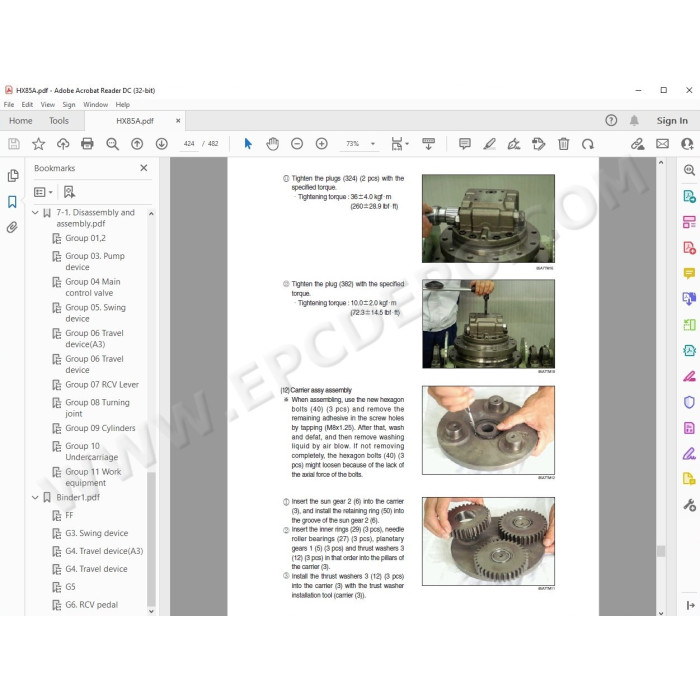Open bookmark G3. Swing device
Screen dimensions: 700x700
(96, 533)
